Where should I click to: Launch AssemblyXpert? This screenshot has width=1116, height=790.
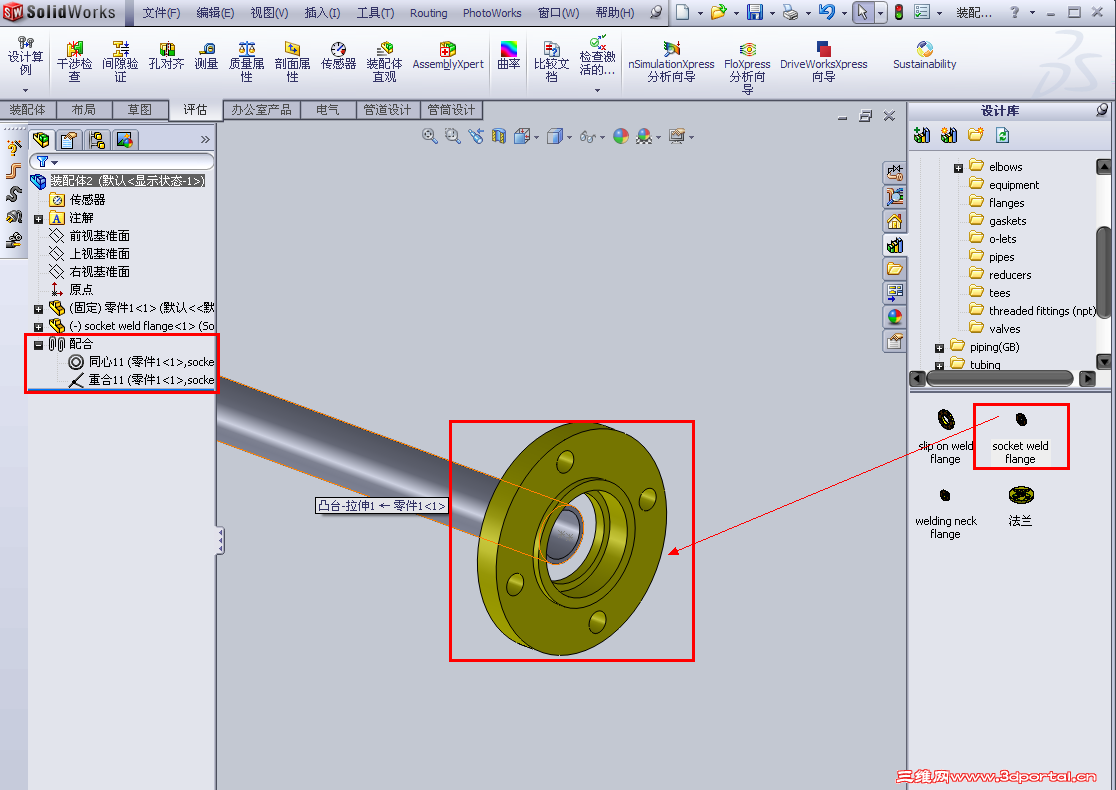(x=448, y=56)
